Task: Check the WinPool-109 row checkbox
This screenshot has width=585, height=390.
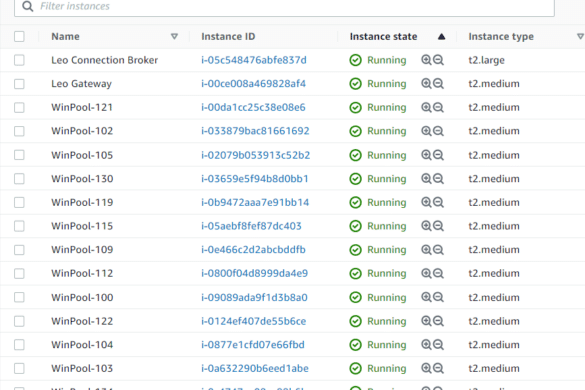Action: [x=19, y=250]
